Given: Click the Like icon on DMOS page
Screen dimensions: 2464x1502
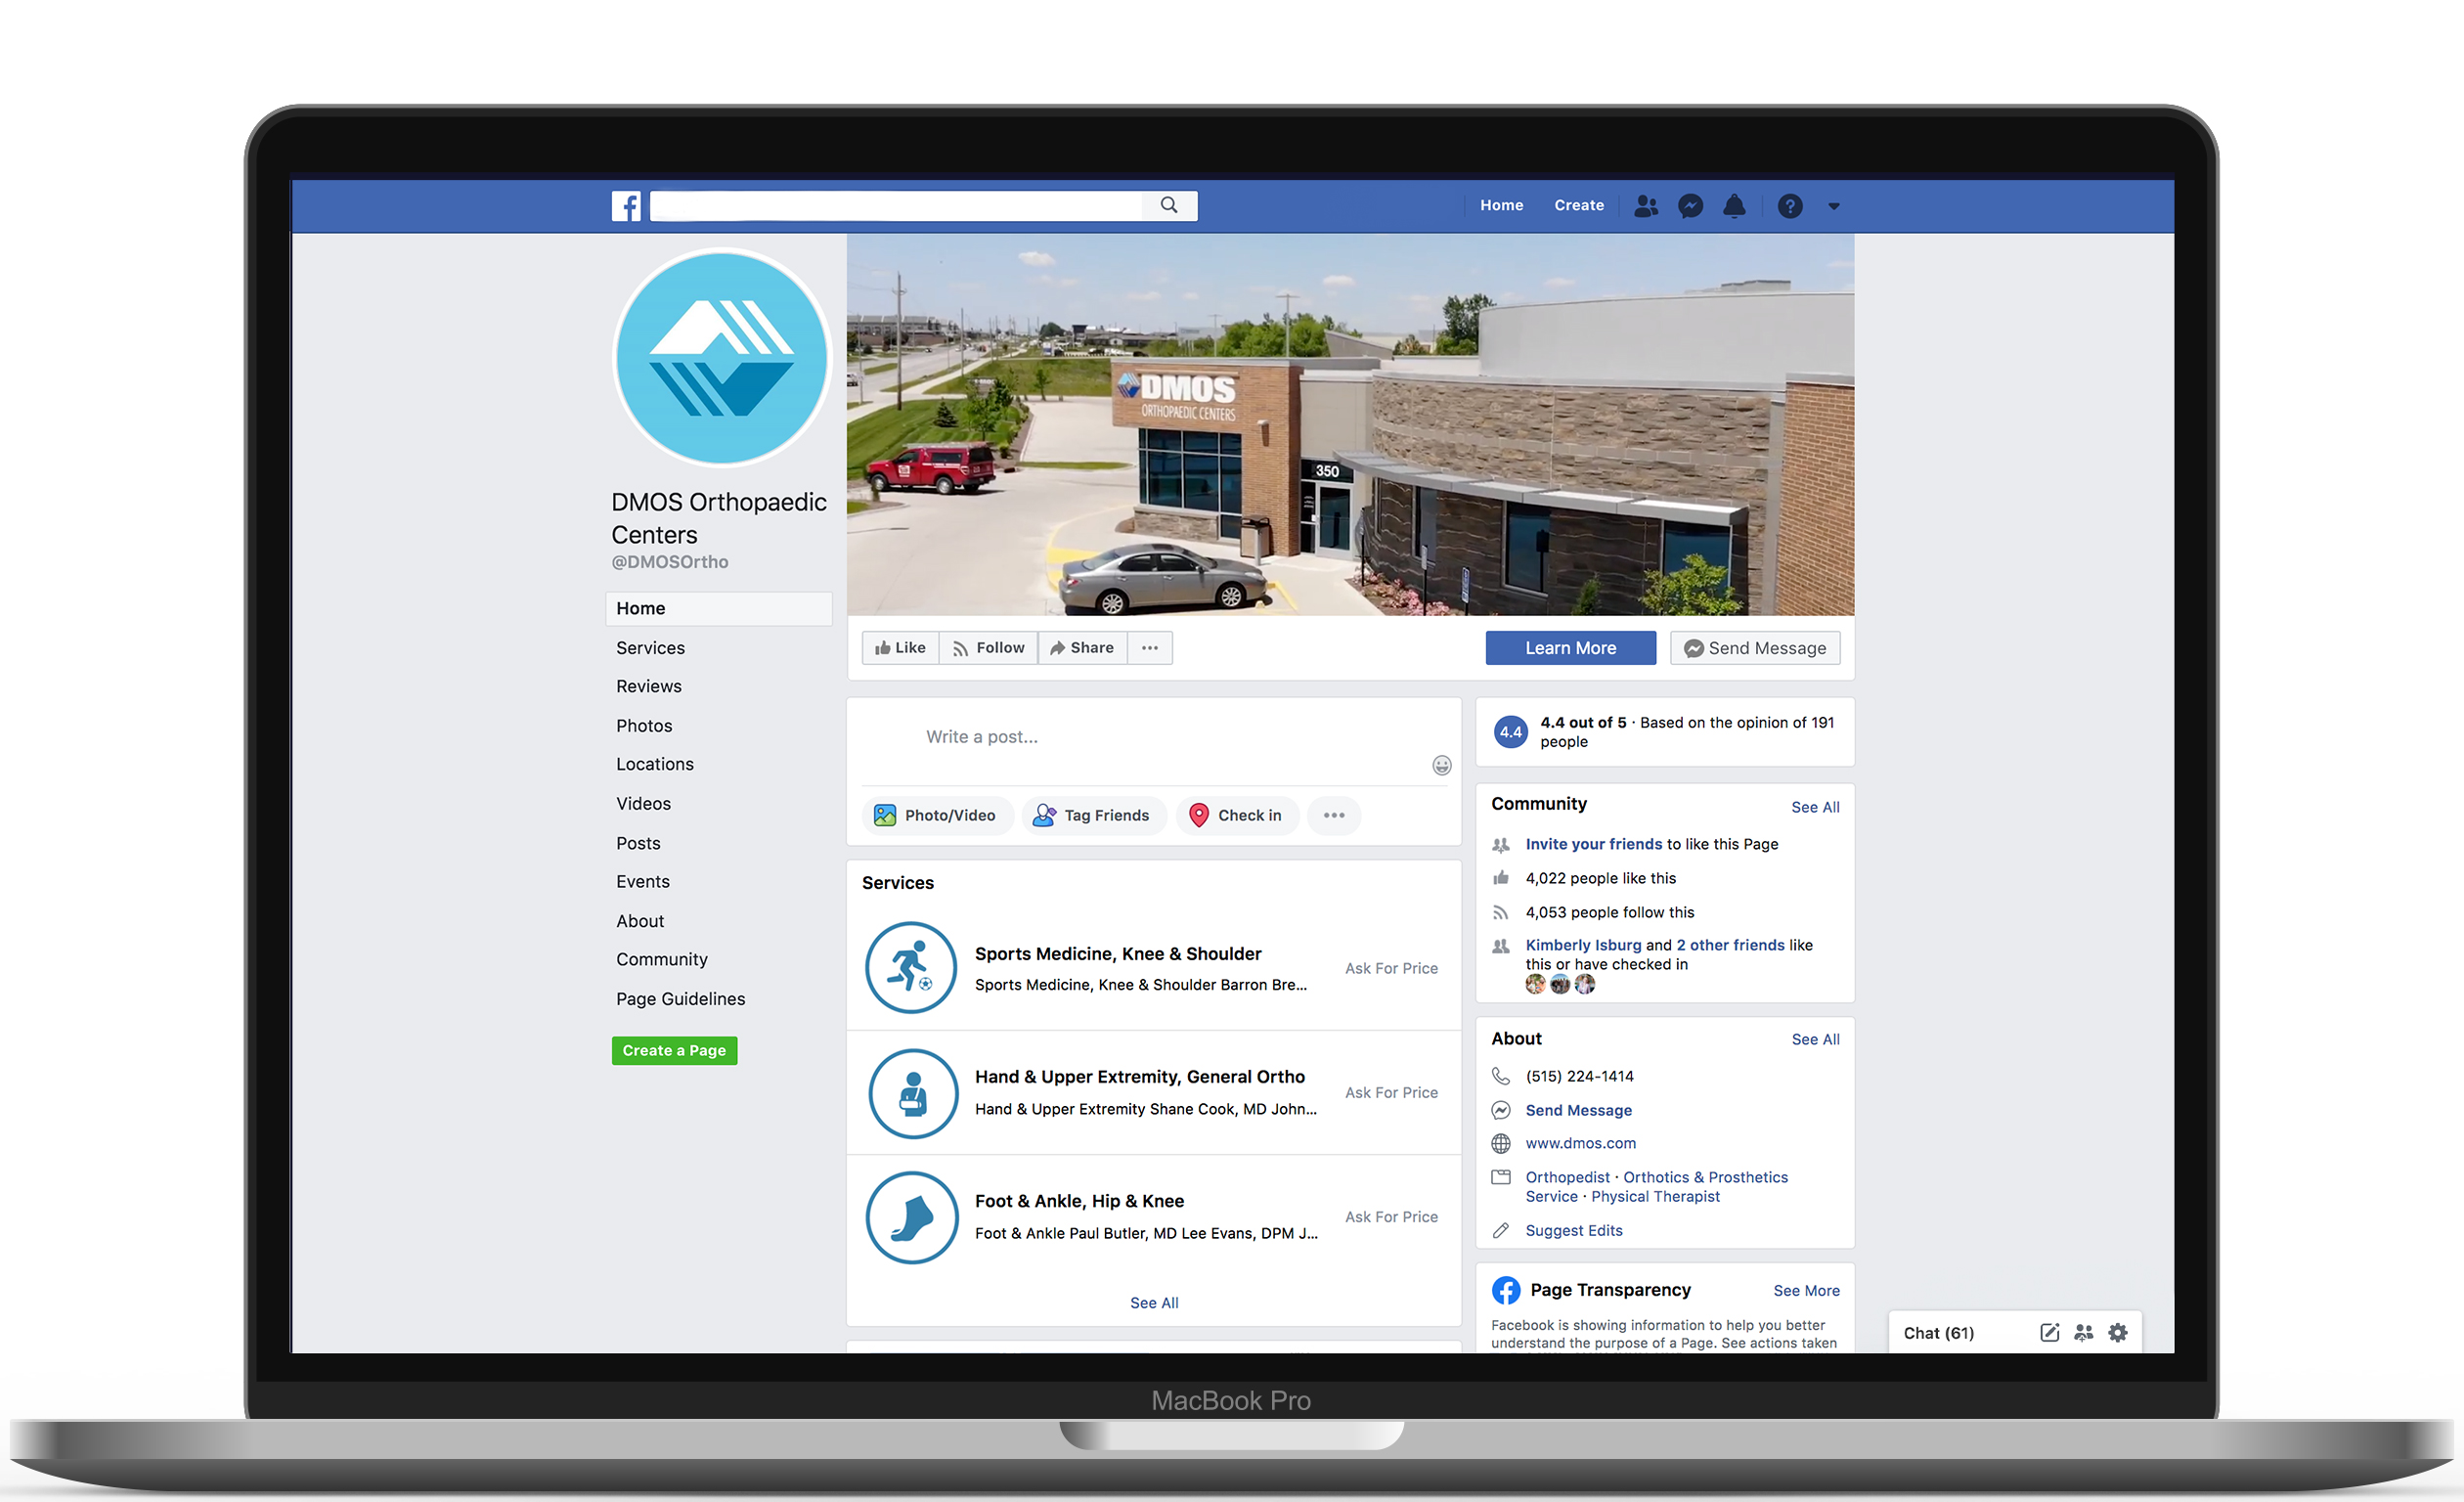Looking at the screenshot, I should (x=900, y=646).
